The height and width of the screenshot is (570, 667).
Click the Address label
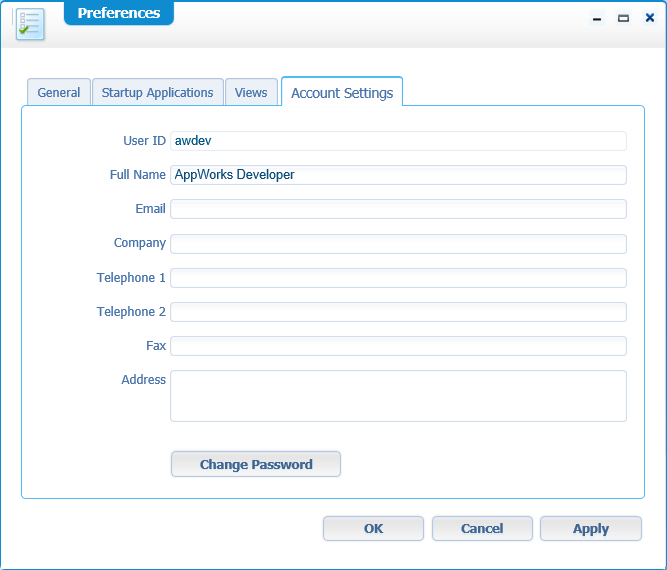pos(143,380)
